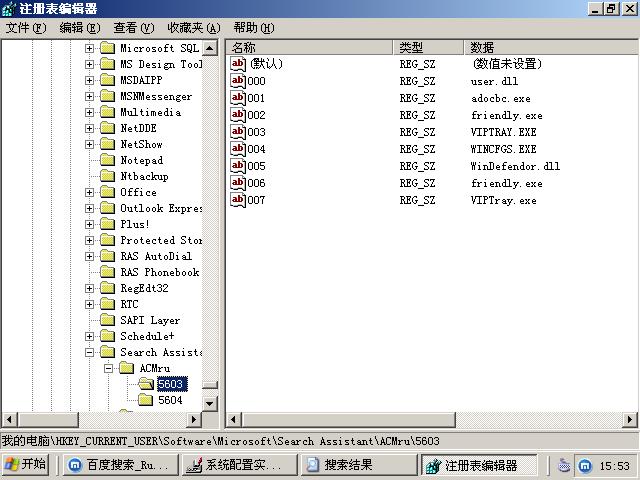This screenshot has width=640, height=480.
Task: Click the open folder icon of key 5603
Action: pyautogui.click(x=146, y=384)
